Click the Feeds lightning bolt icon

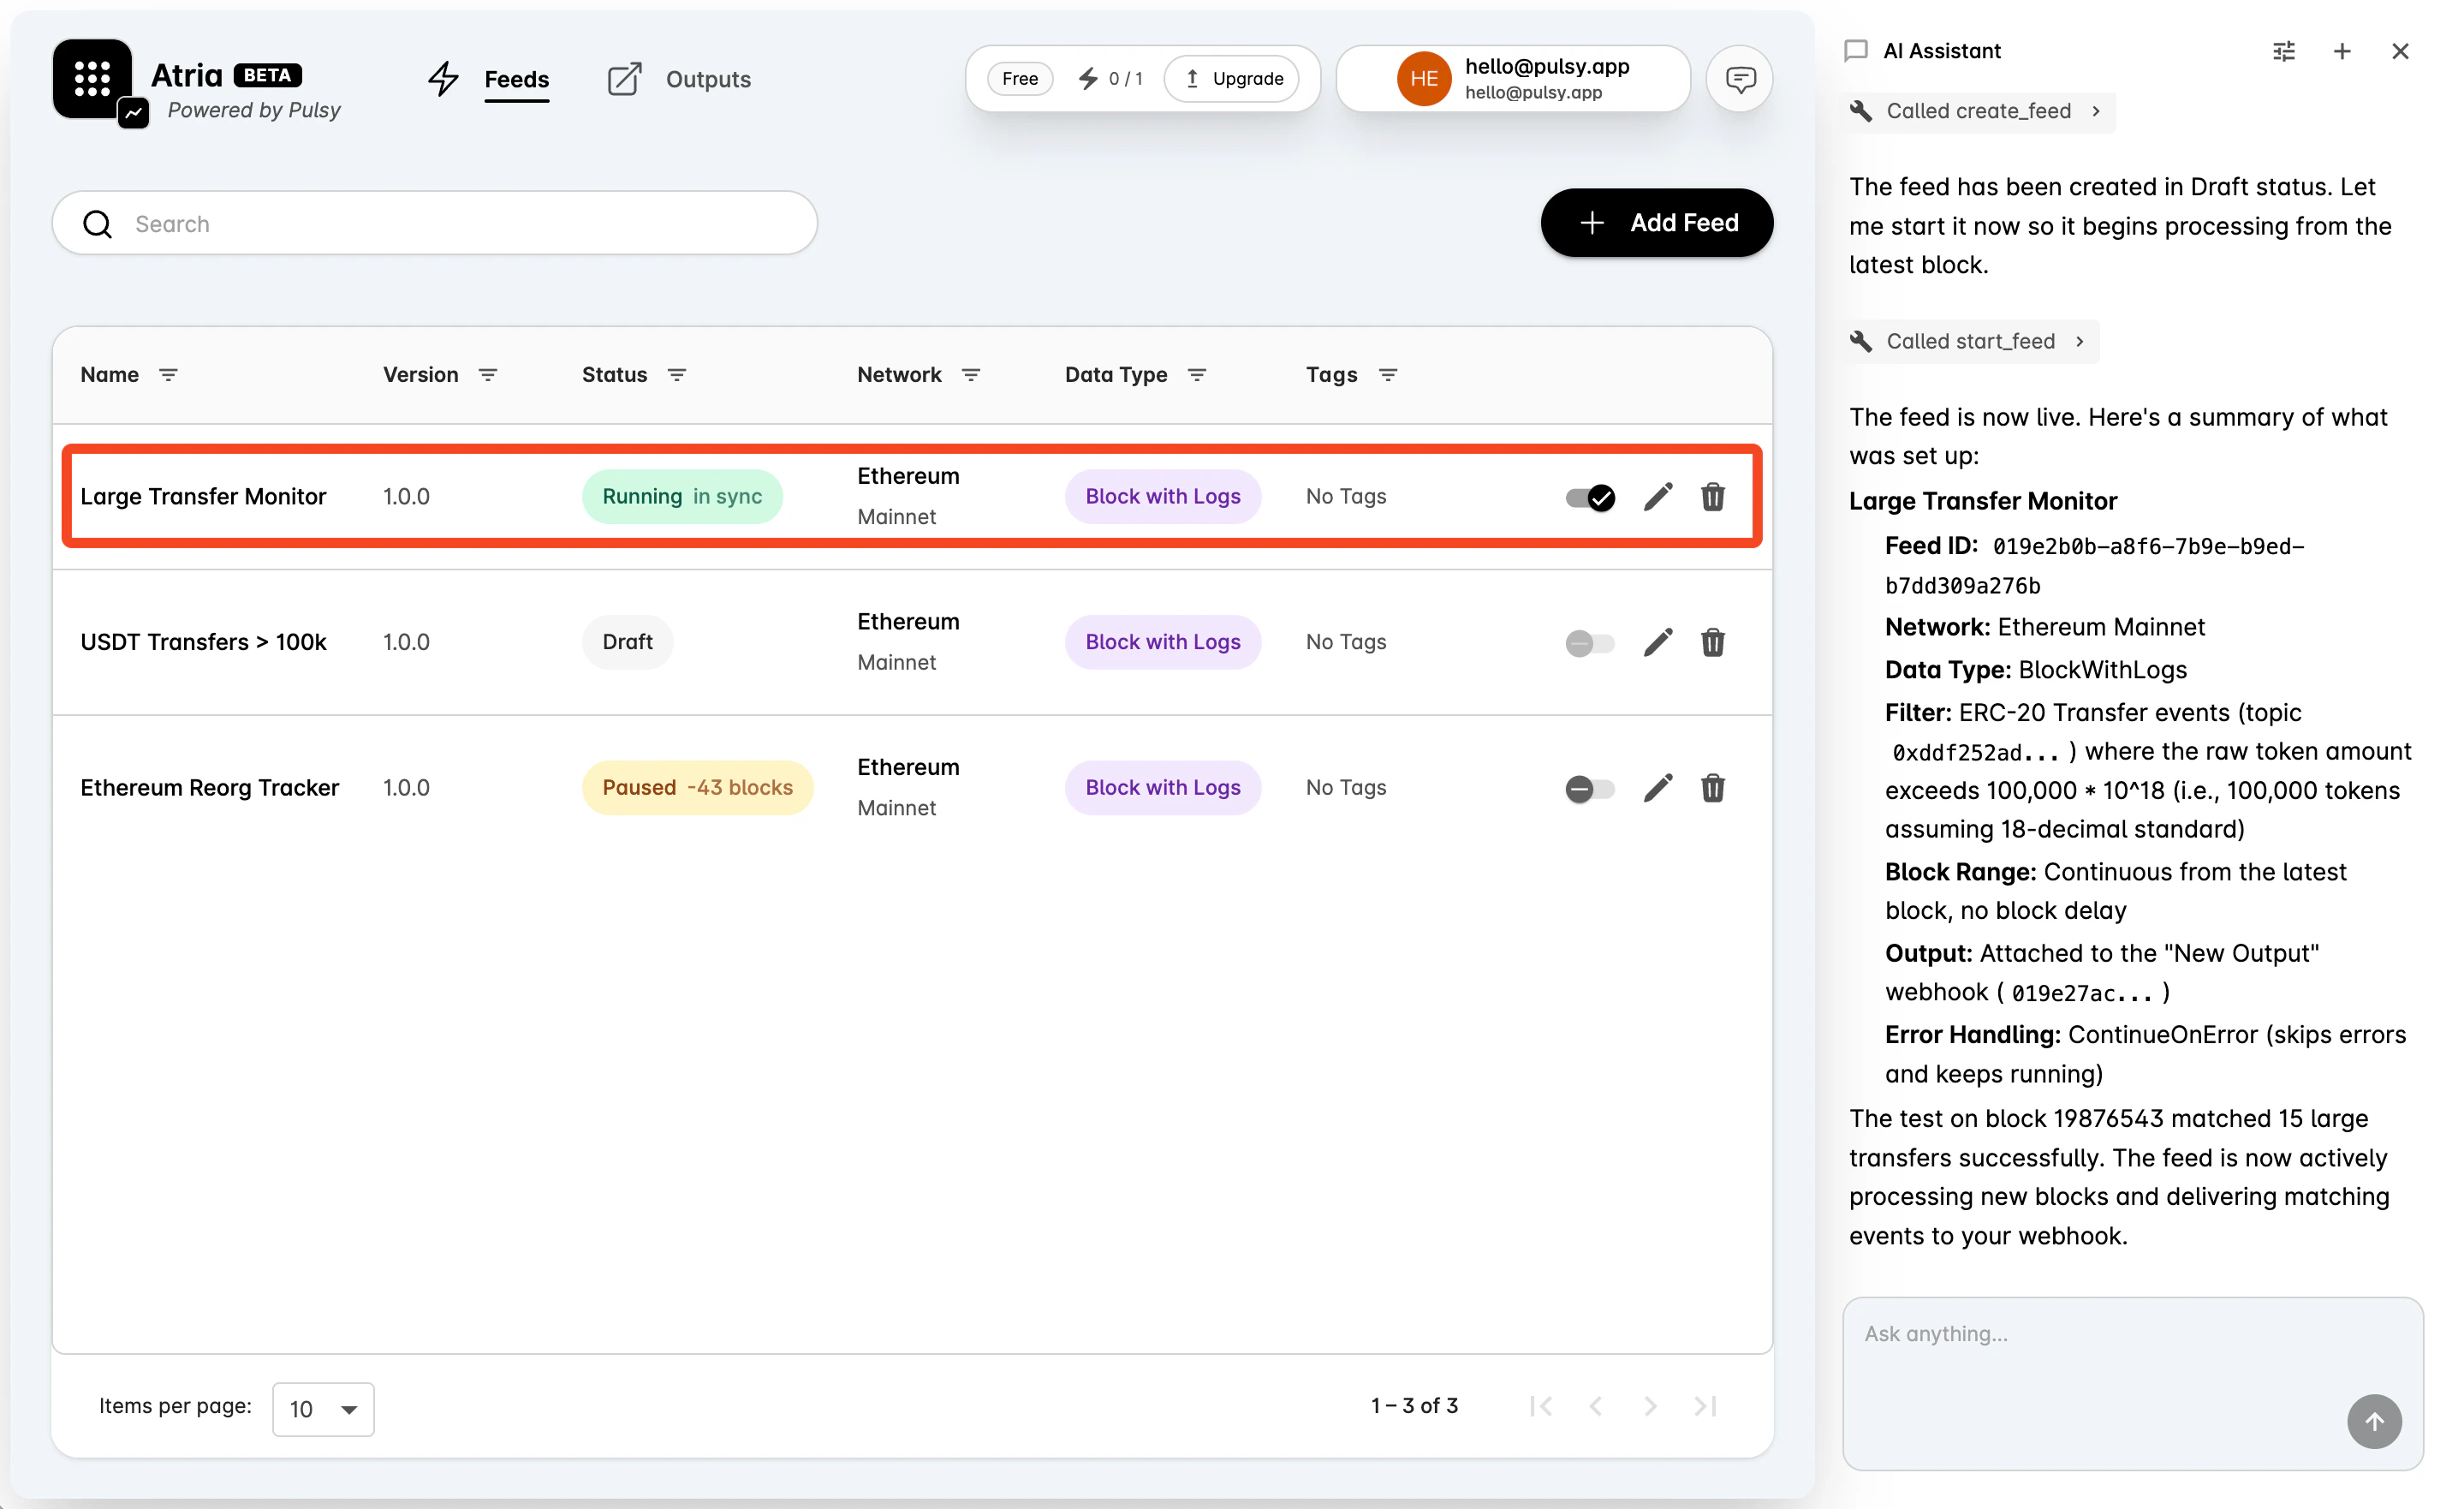click(443, 79)
